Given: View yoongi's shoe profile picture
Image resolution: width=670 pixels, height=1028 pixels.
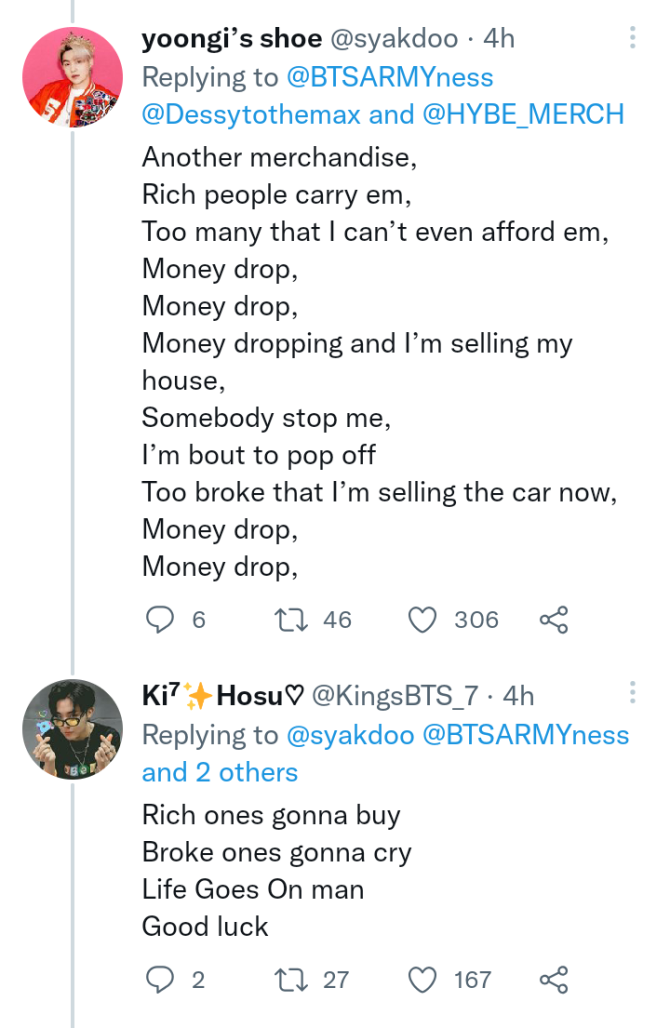Looking at the screenshot, I should click(72, 77).
